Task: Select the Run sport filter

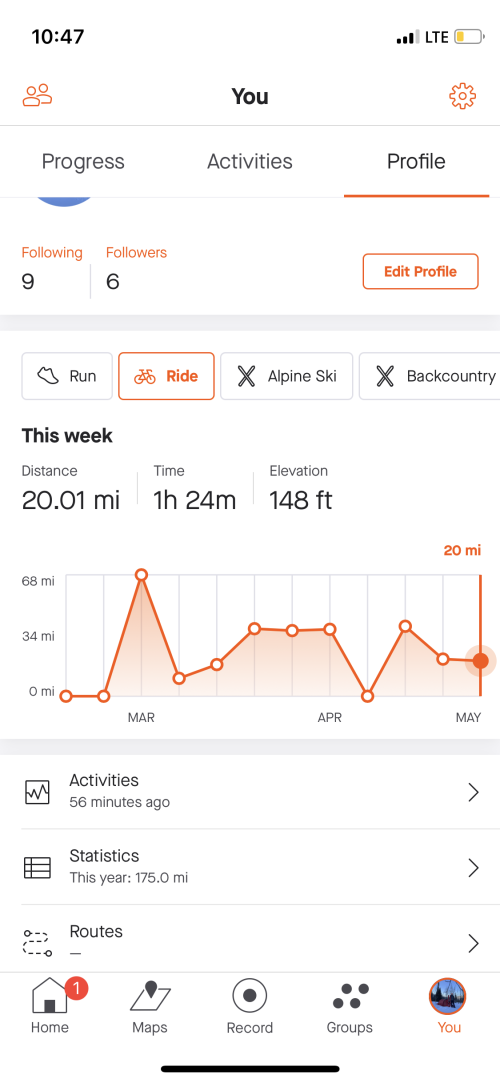Action: [67, 376]
